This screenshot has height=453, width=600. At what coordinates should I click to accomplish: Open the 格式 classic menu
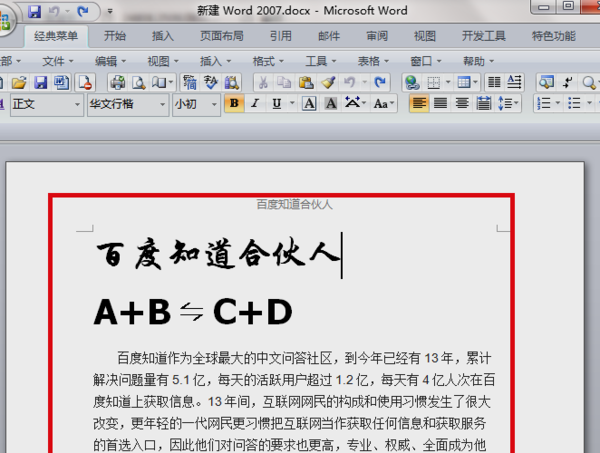(x=268, y=61)
